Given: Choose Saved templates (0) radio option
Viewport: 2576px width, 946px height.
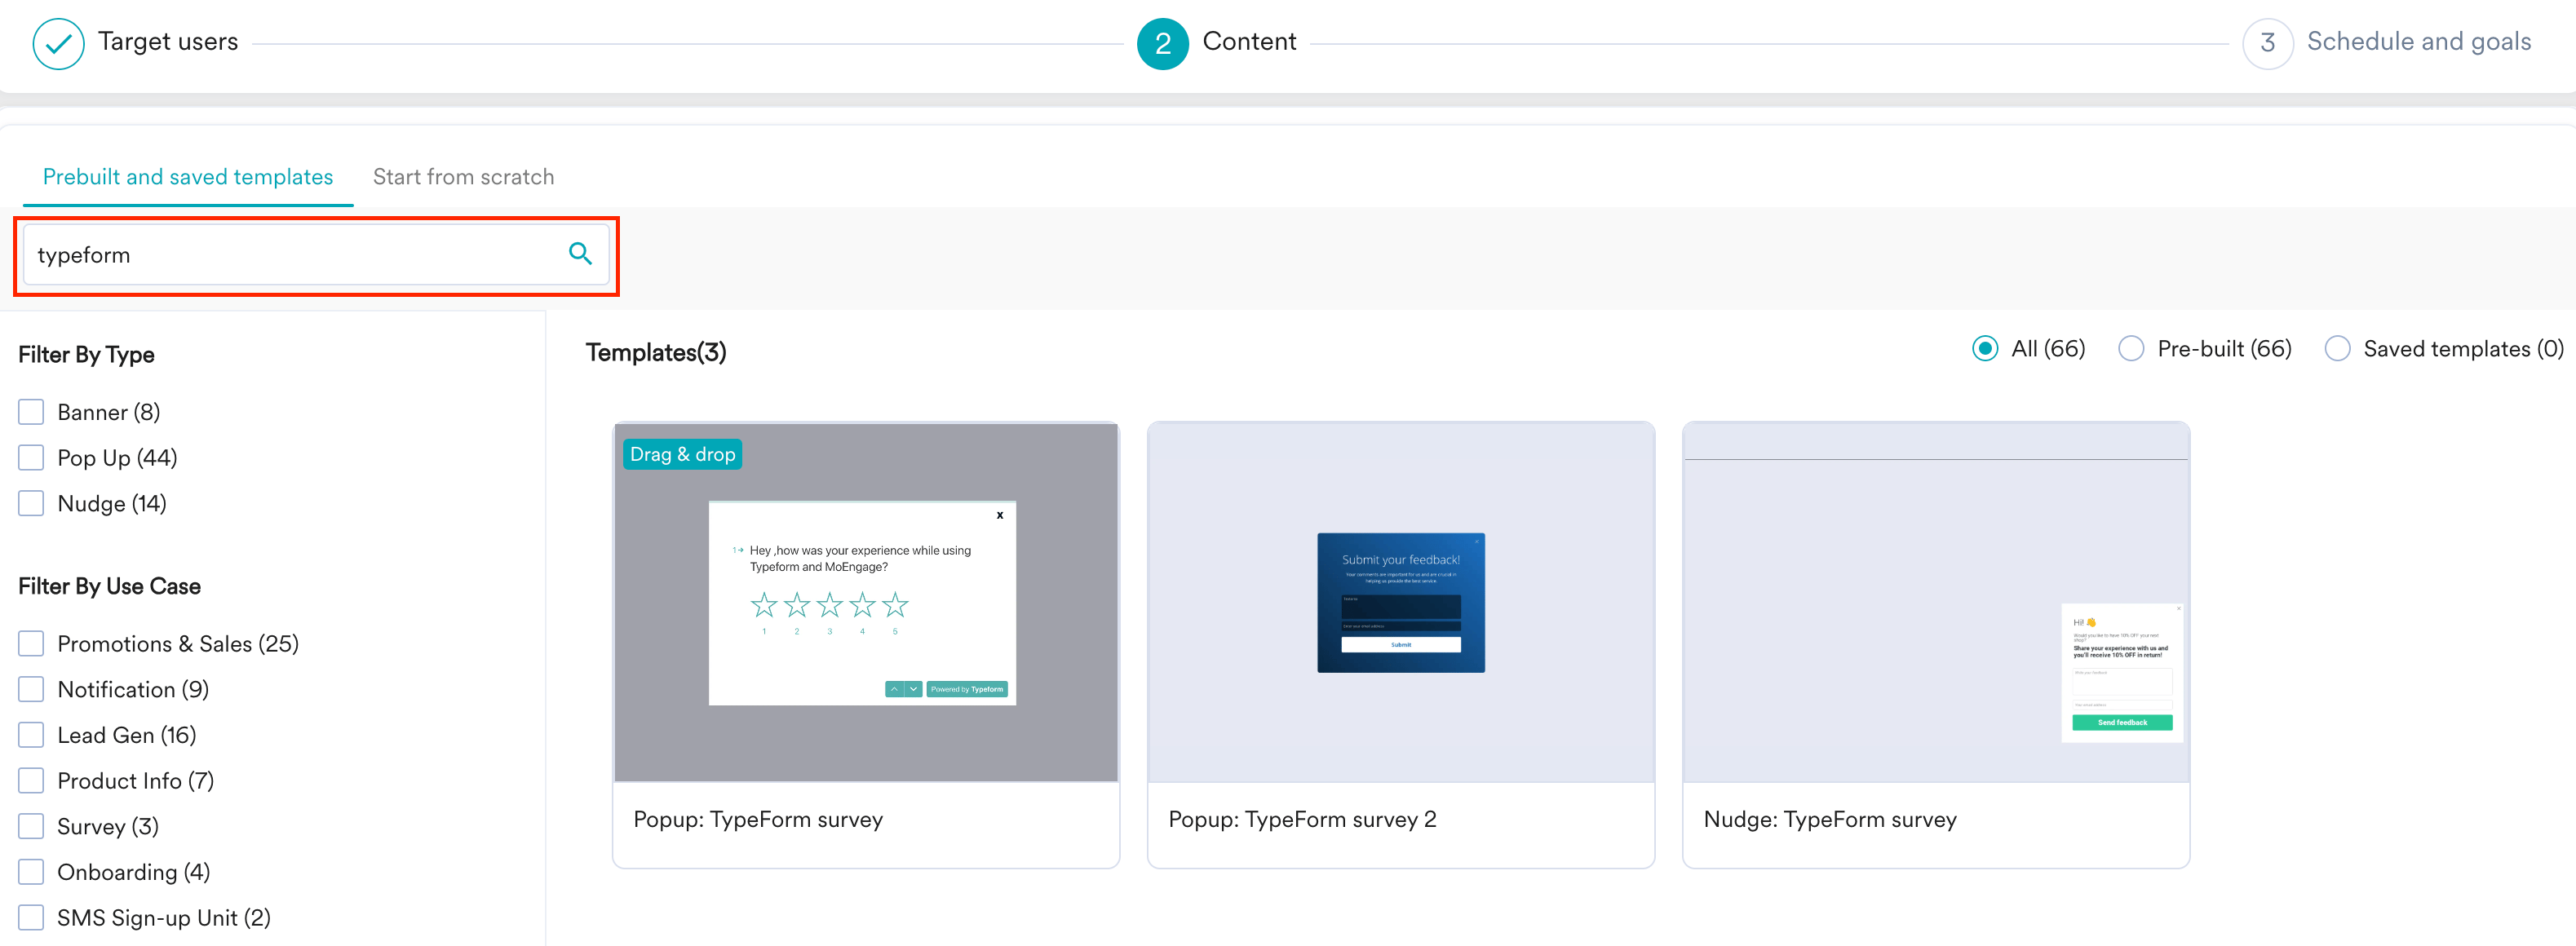Looking at the screenshot, I should [2337, 349].
